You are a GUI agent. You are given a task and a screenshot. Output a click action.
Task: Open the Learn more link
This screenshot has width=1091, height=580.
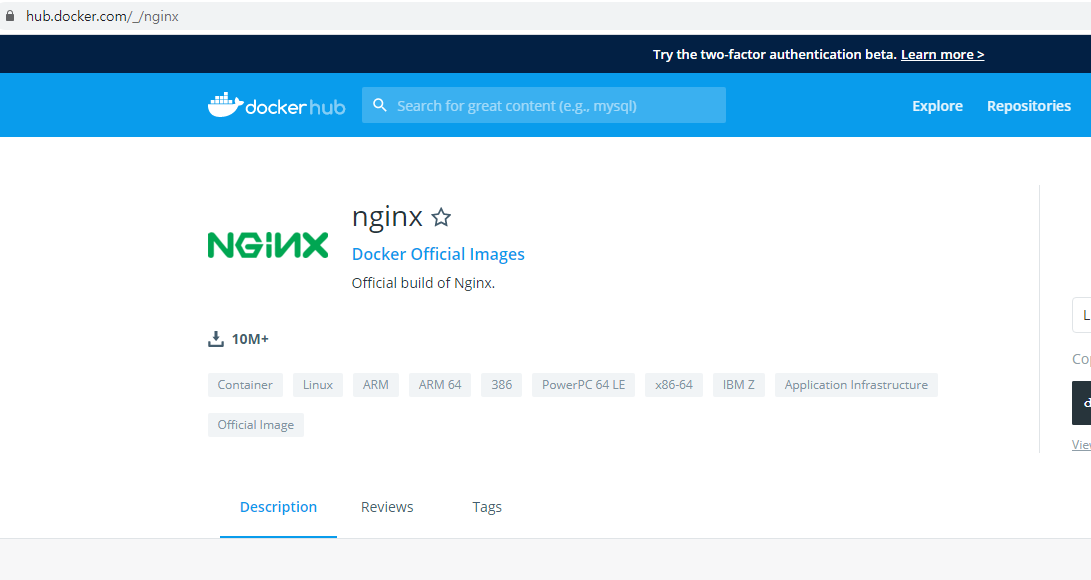tap(942, 54)
